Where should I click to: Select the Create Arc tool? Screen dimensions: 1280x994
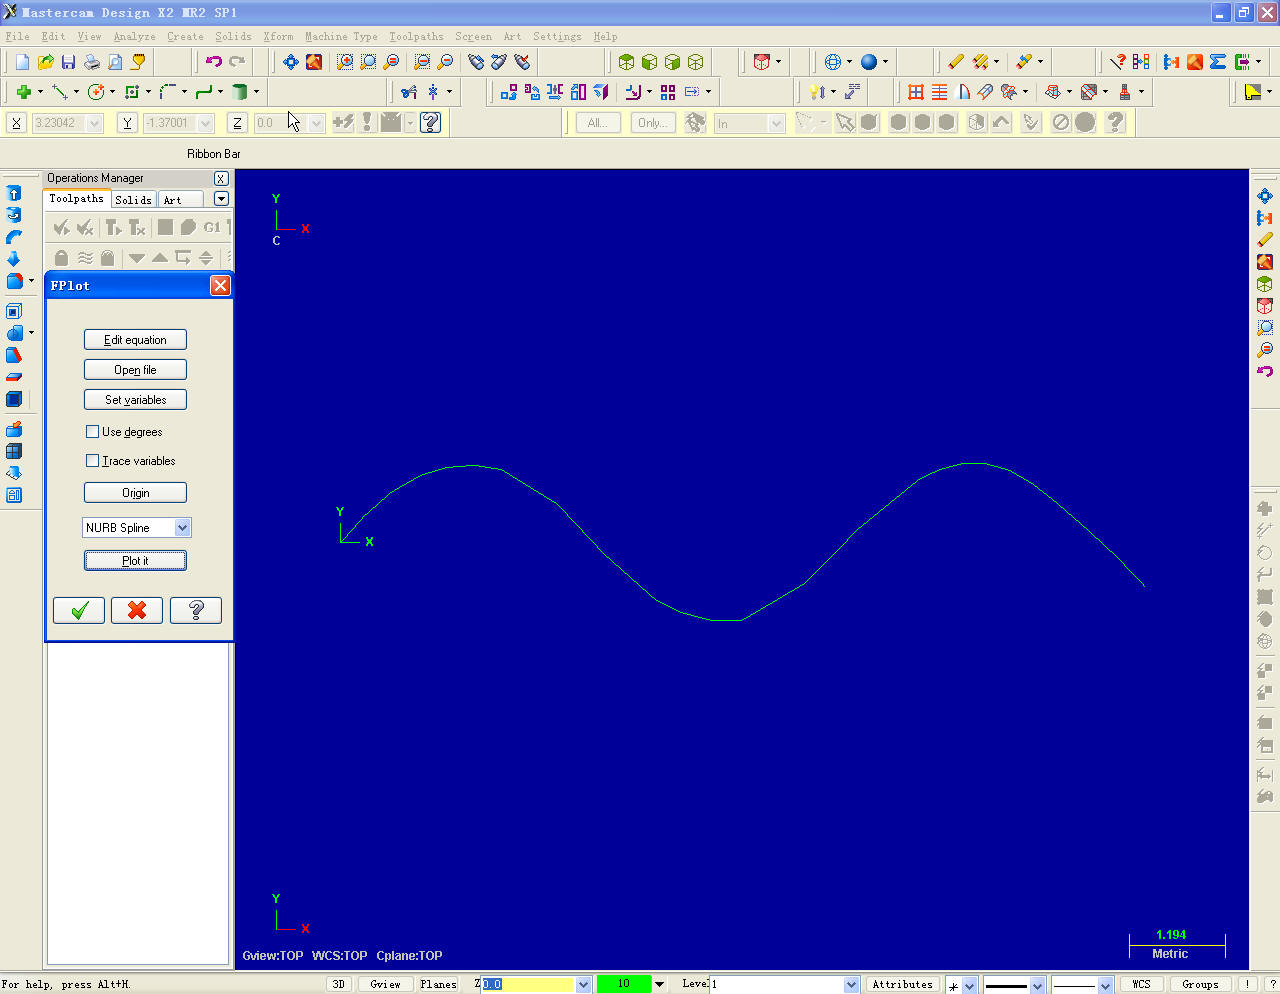coord(96,91)
